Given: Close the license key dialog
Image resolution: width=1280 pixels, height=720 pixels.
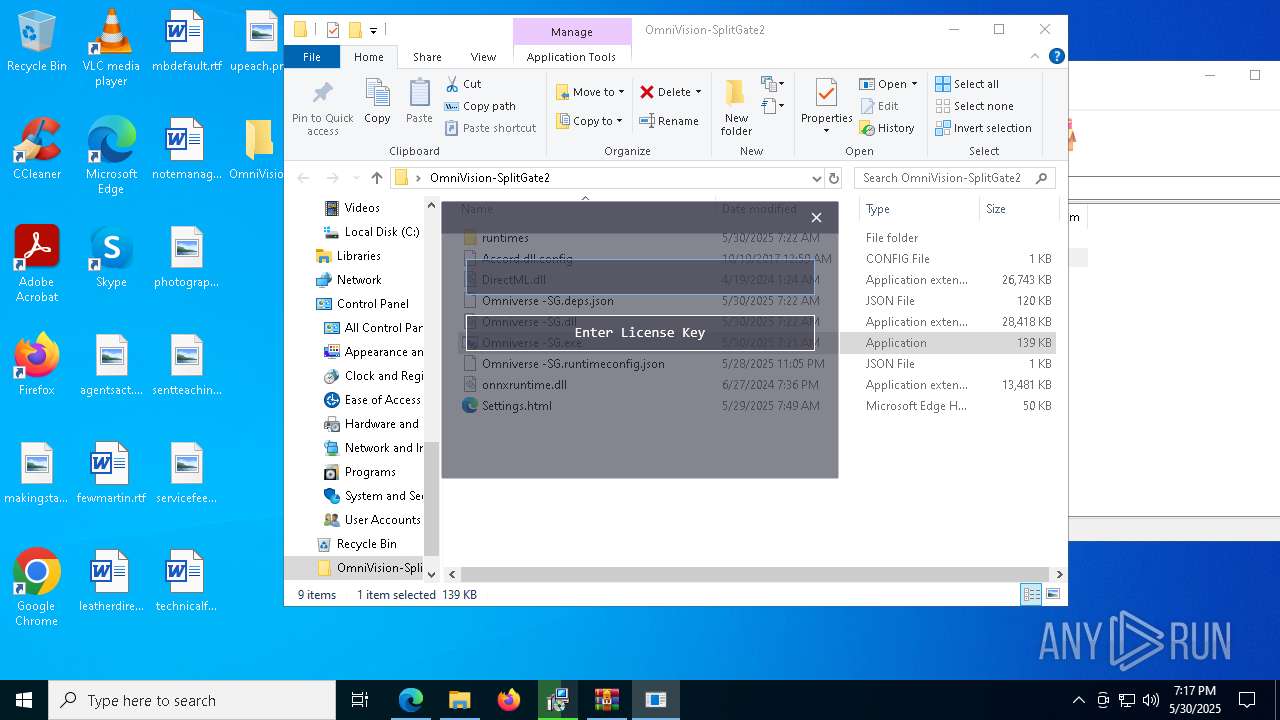Looking at the screenshot, I should [816, 217].
